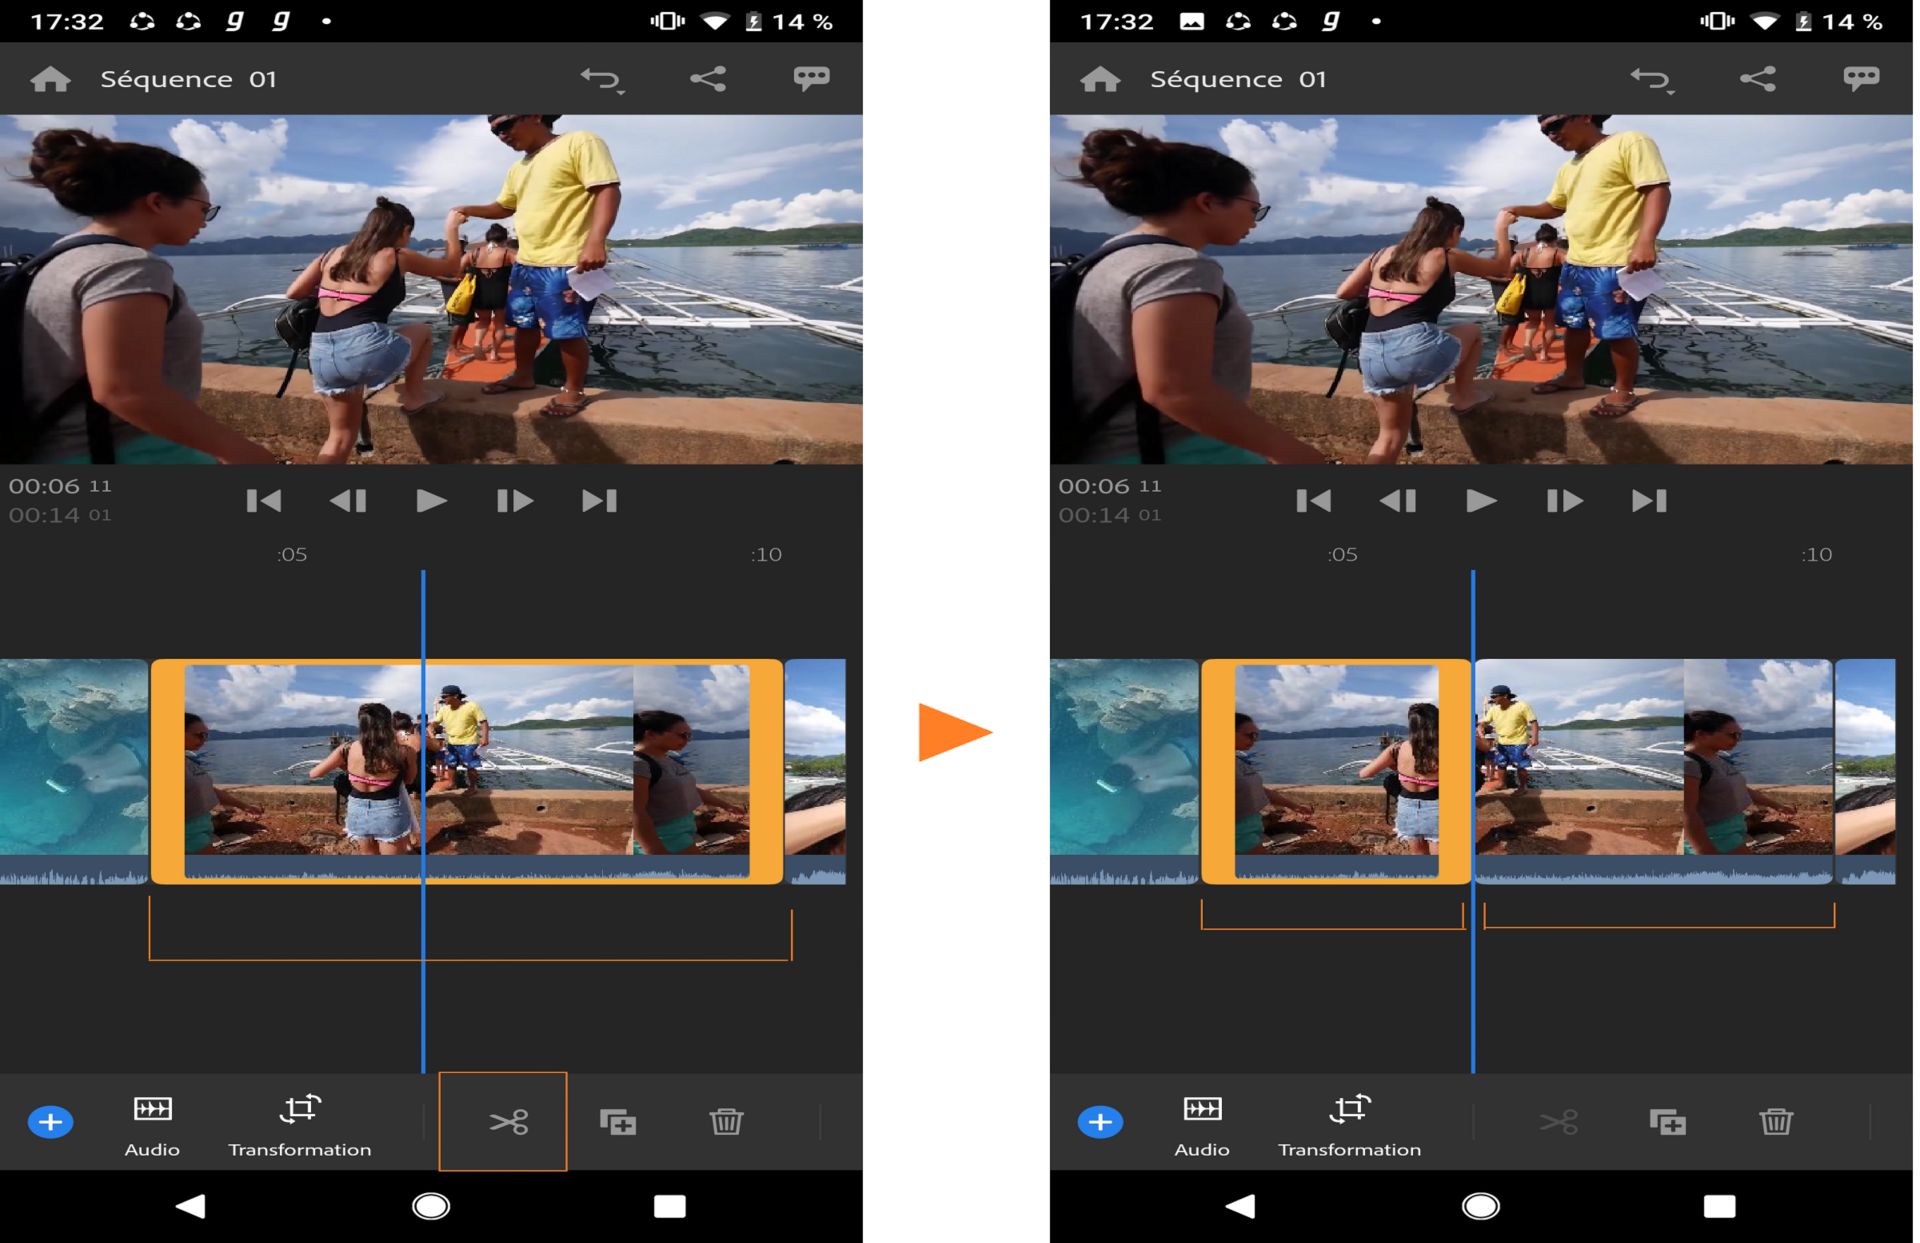Open comments speech bubble in left screen
1920x1243 pixels.
coord(811,79)
